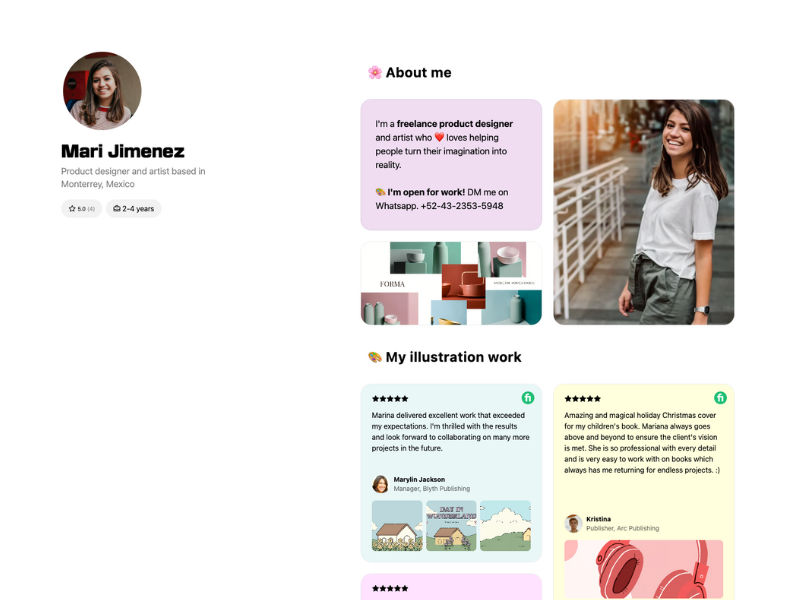
Task: Click the Whatsapp number +52-43-2353-5948
Action: click(462, 206)
